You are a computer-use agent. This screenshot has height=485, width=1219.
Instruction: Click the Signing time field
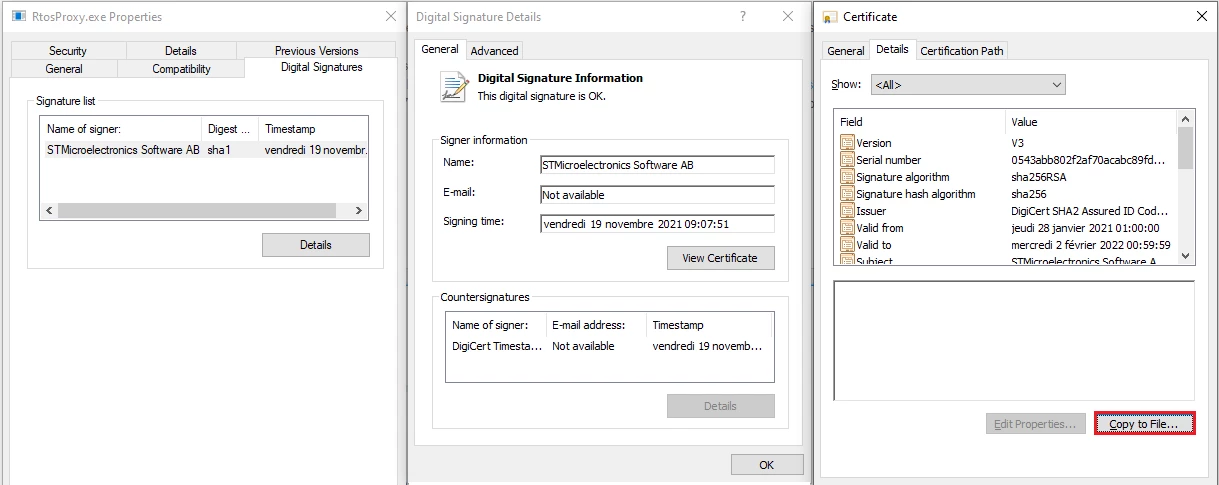coord(657,225)
